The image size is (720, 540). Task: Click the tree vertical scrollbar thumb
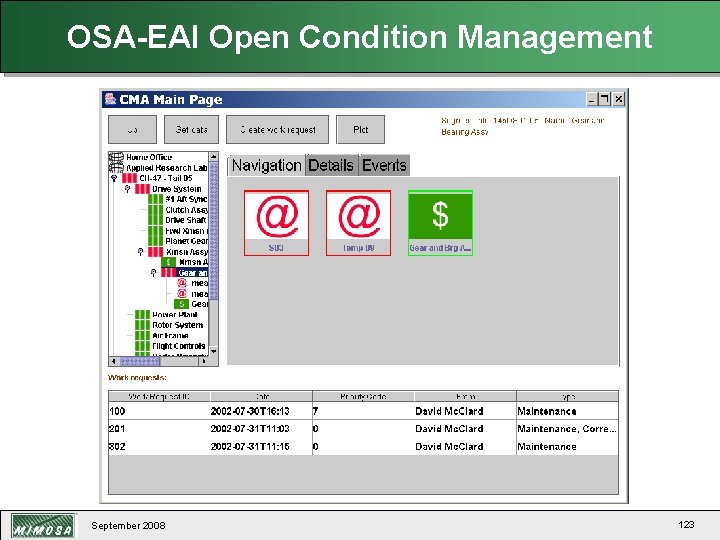click(214, 230)
